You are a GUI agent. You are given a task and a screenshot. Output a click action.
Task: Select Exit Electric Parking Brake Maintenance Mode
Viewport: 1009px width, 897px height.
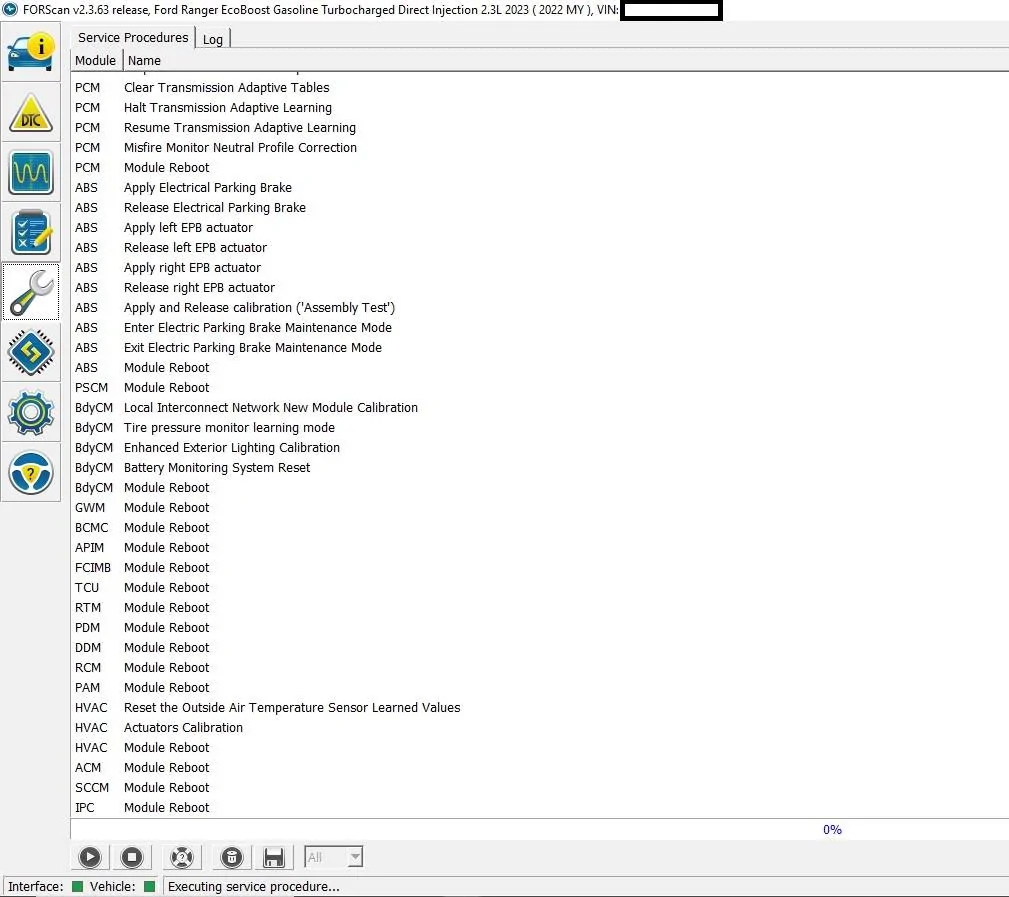539,347
